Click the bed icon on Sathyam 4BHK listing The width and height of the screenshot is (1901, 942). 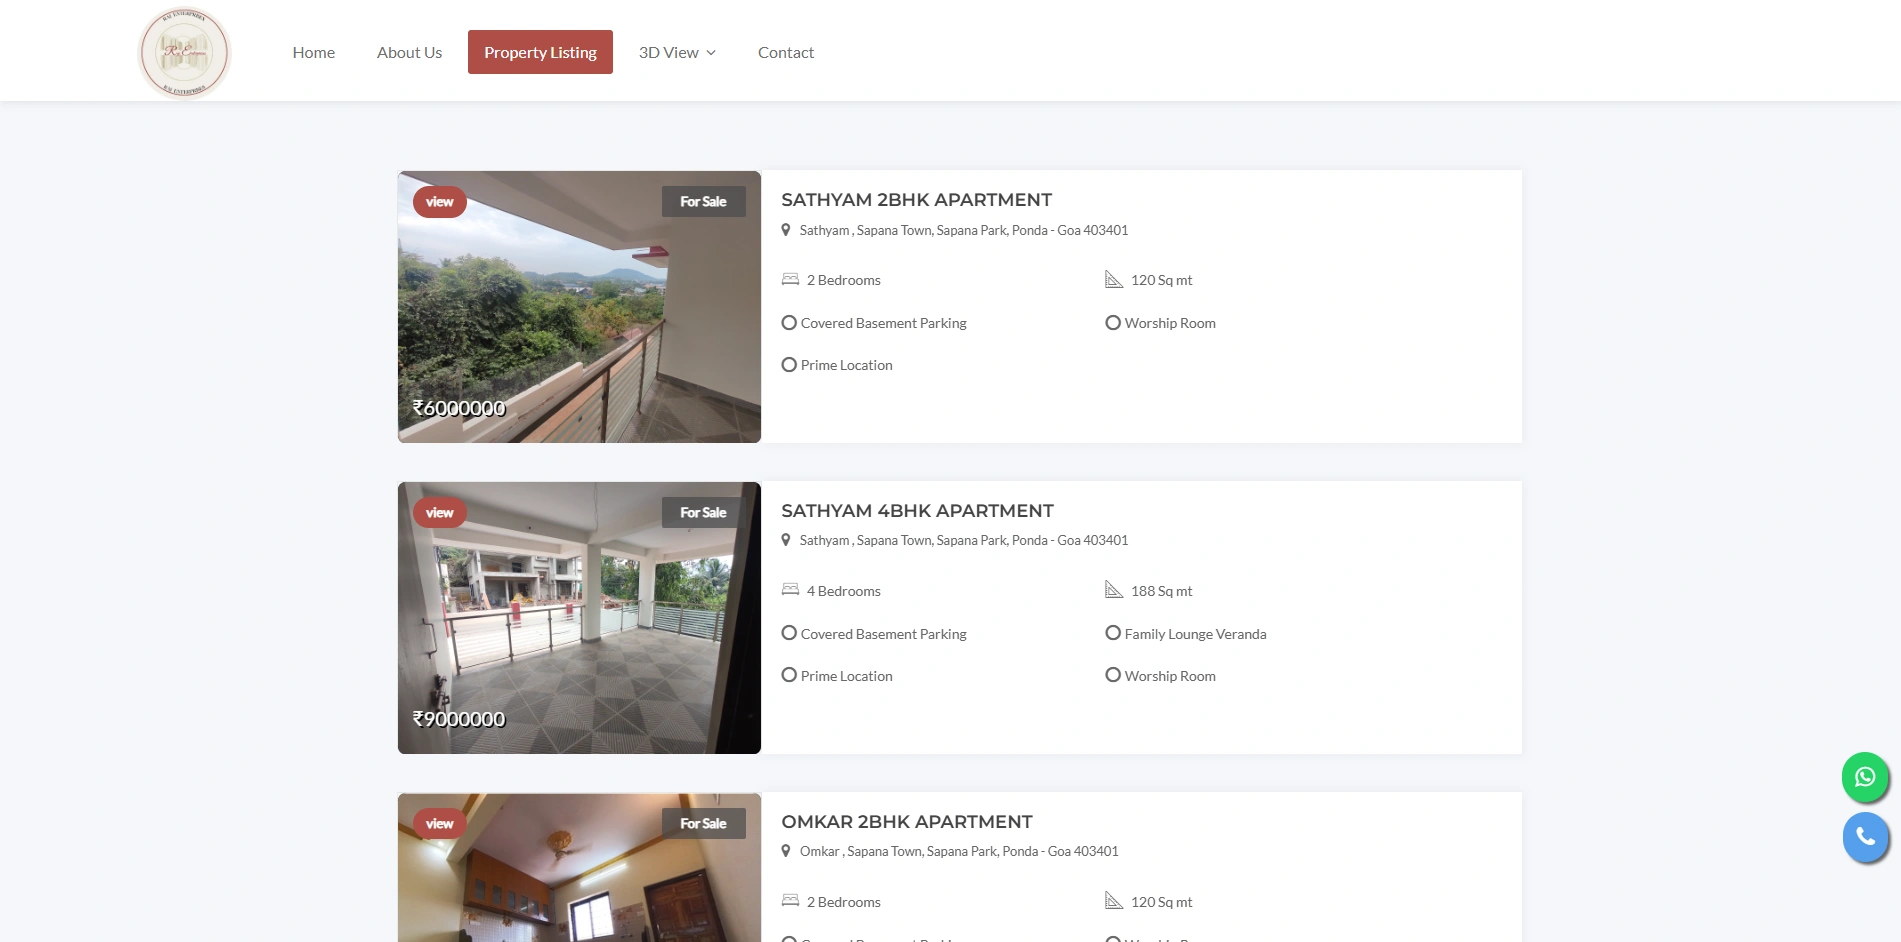tap(789, 590)
